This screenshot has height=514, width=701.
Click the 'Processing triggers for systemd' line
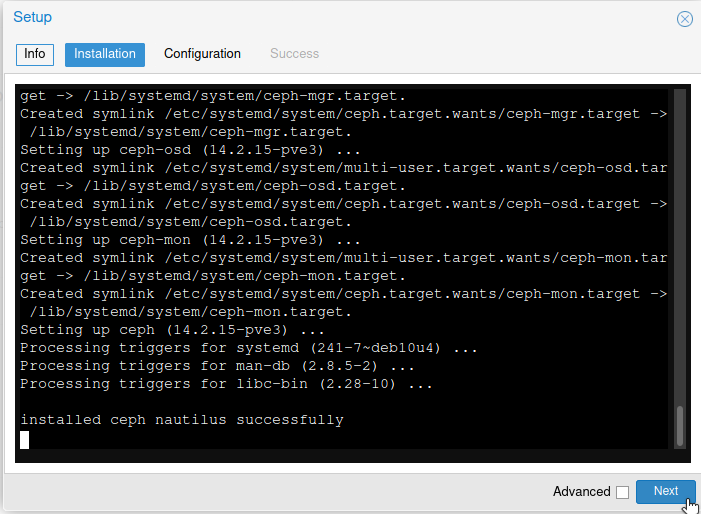coord(249,348)
